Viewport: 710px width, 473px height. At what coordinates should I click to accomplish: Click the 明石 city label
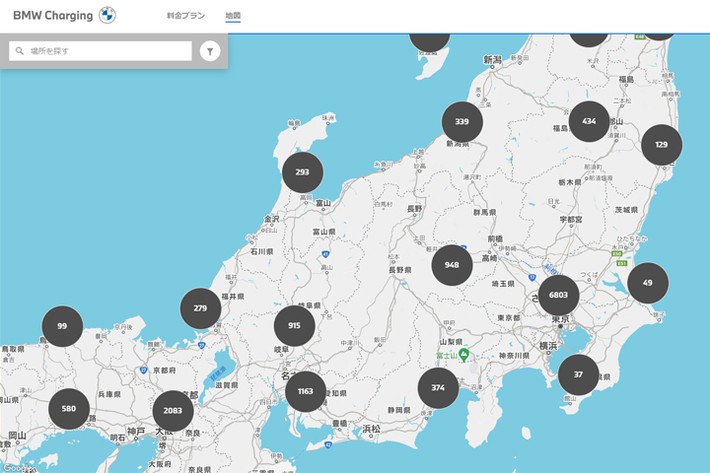click(x=118, y=438)
